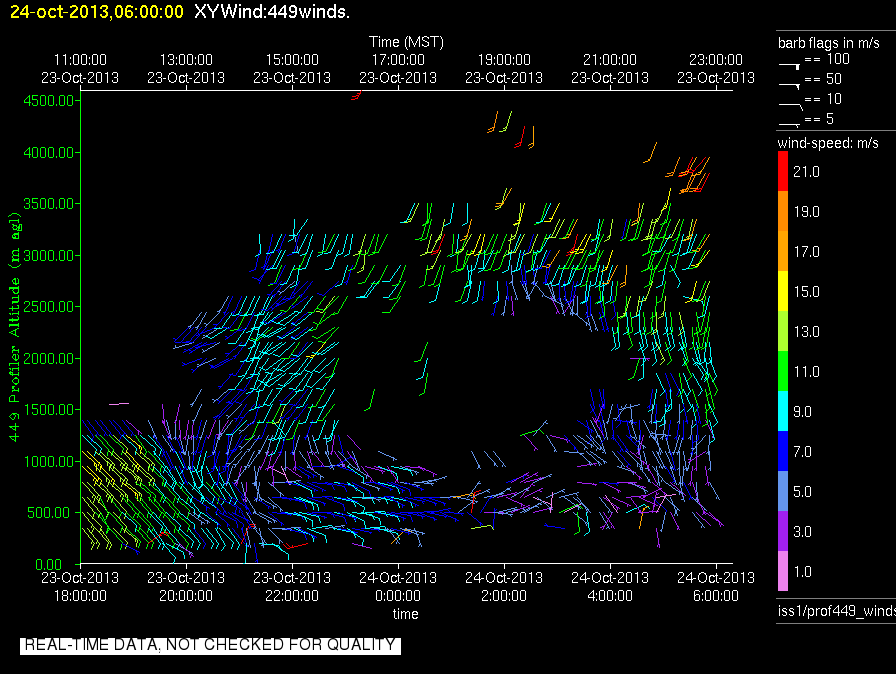Click the 23-Oct-2013 18:00:00 bottom axis label
The width and height of the screenshot is (896, 674).
pyautogui.click(x=80, y=587)
